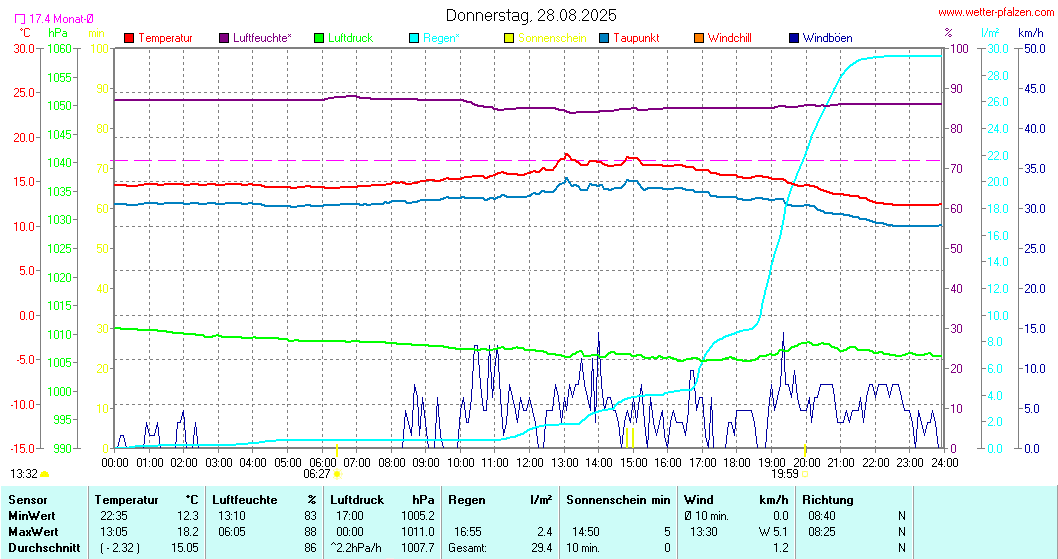Click the magenta square before 17.4 Monat-Ø
This screenshot has height=559, width=1058.
(x=20, y=19)
